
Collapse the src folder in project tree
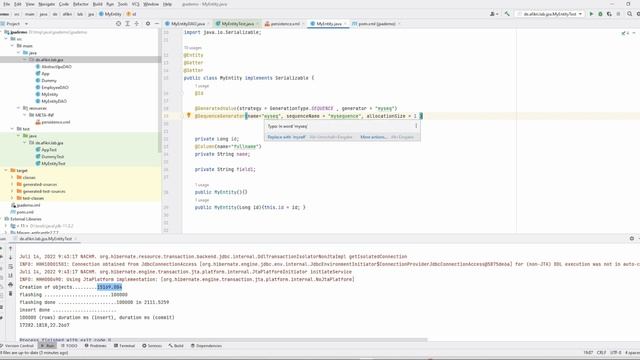click(6, 39)
